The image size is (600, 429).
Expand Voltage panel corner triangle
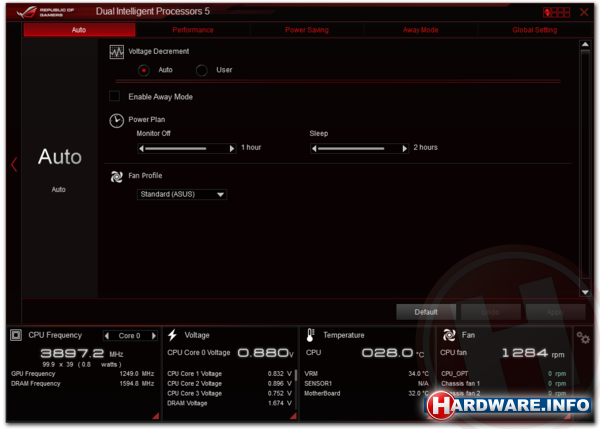(x=293, y=416)
